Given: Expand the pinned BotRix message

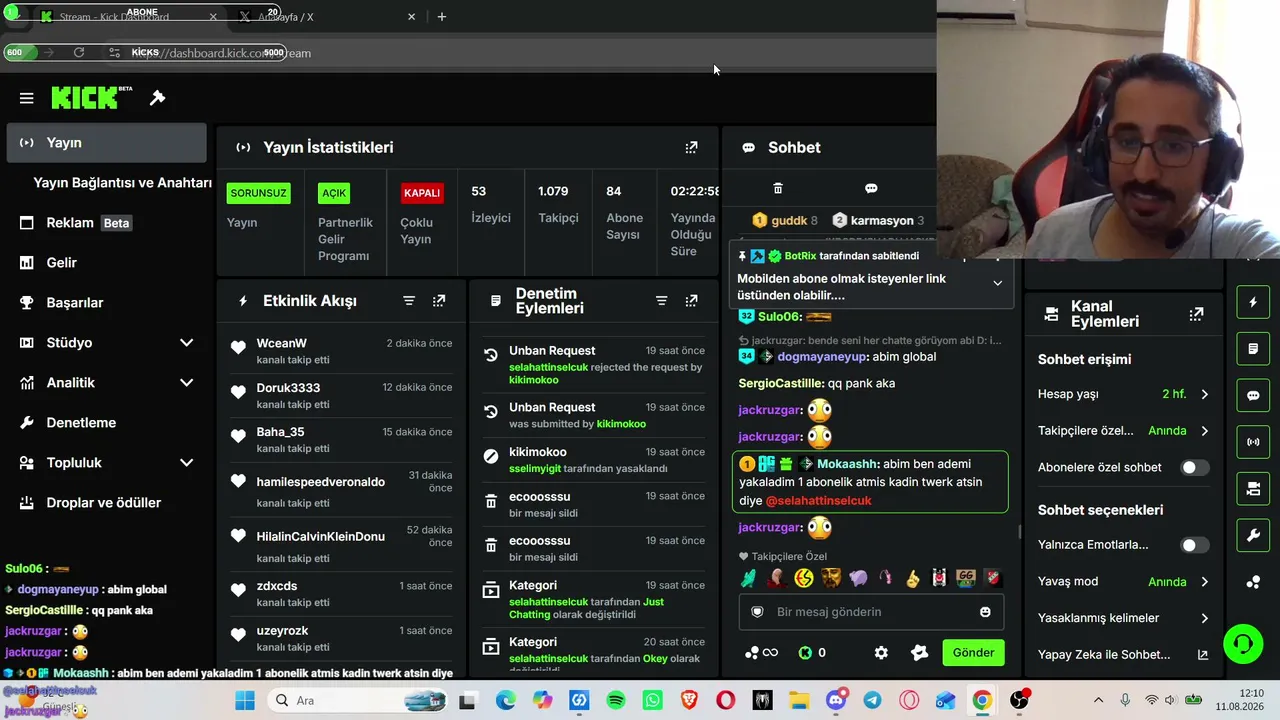Looking at the screenshot, I should coord(997,283).
